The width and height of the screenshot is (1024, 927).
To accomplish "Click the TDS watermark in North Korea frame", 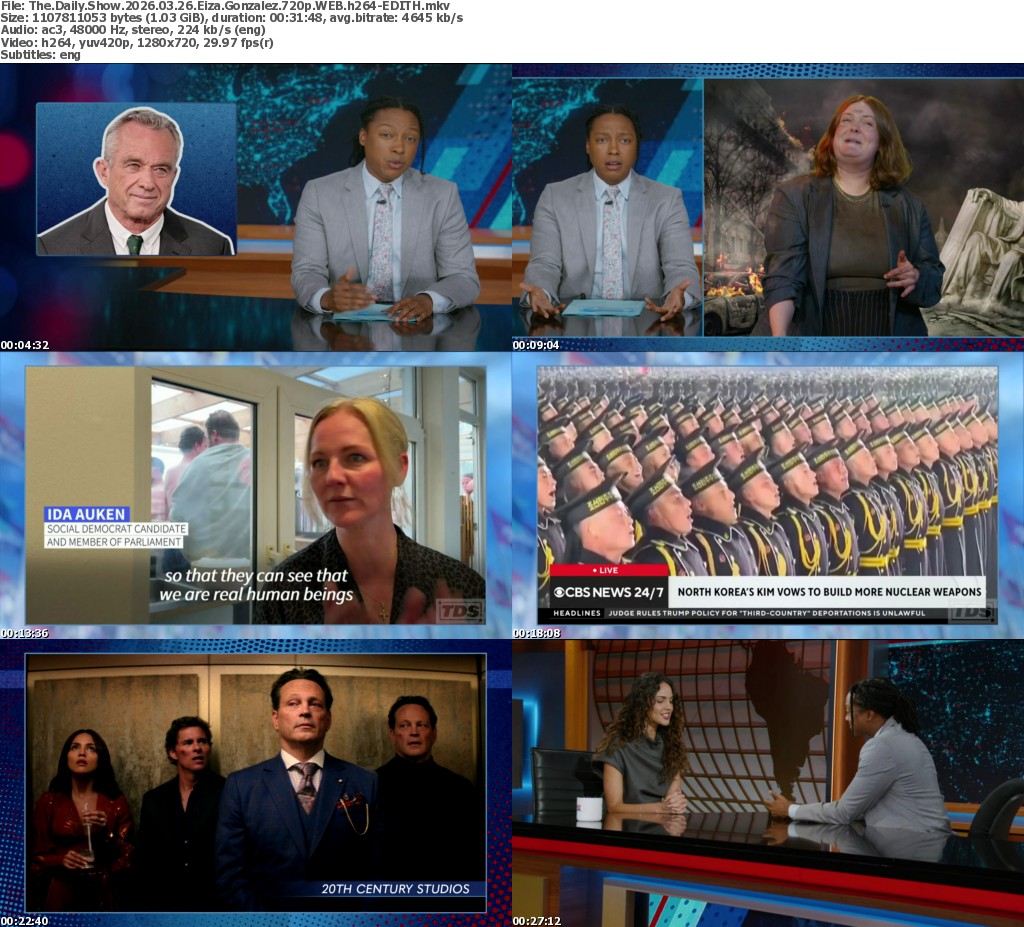I will (x=970, y=611).
